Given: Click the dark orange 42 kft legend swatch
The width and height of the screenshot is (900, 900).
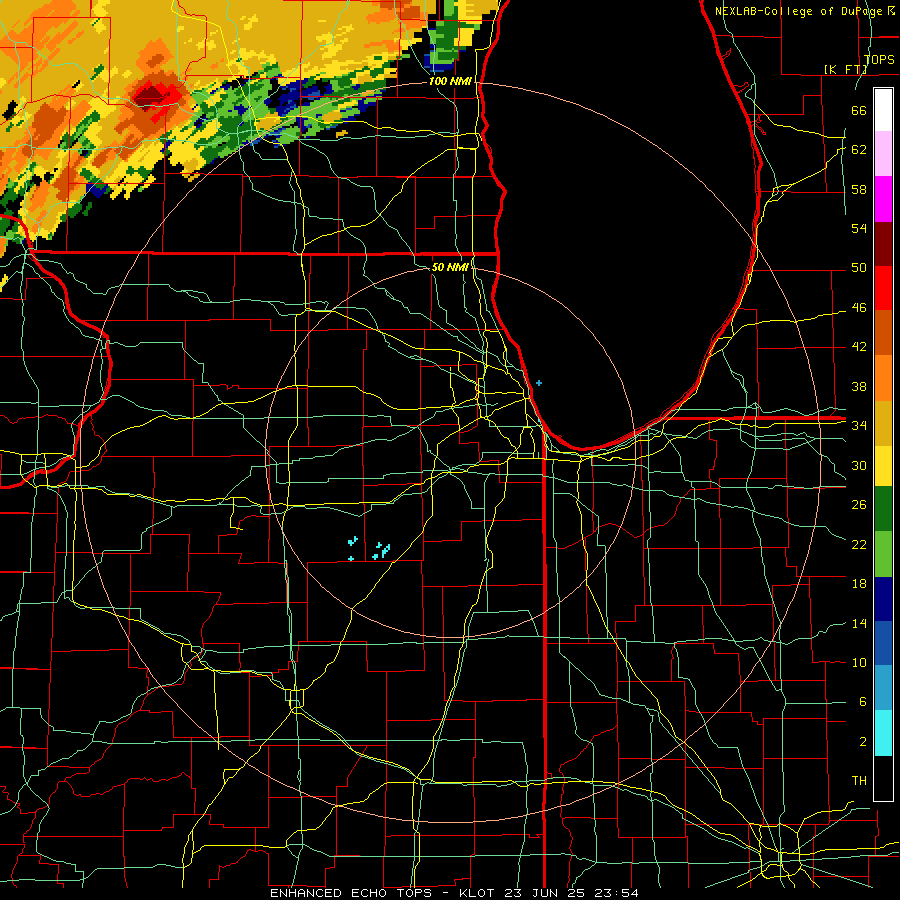Looking at the screenshot, I should (883, 333).
